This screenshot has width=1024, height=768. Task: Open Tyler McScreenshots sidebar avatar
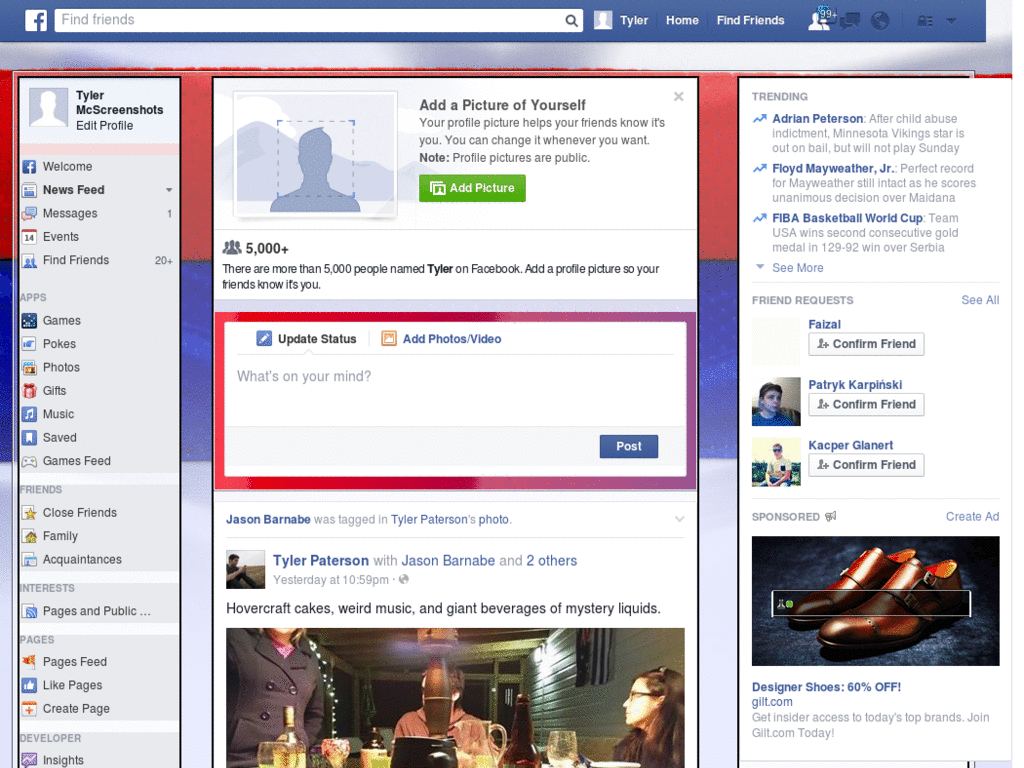48,107
